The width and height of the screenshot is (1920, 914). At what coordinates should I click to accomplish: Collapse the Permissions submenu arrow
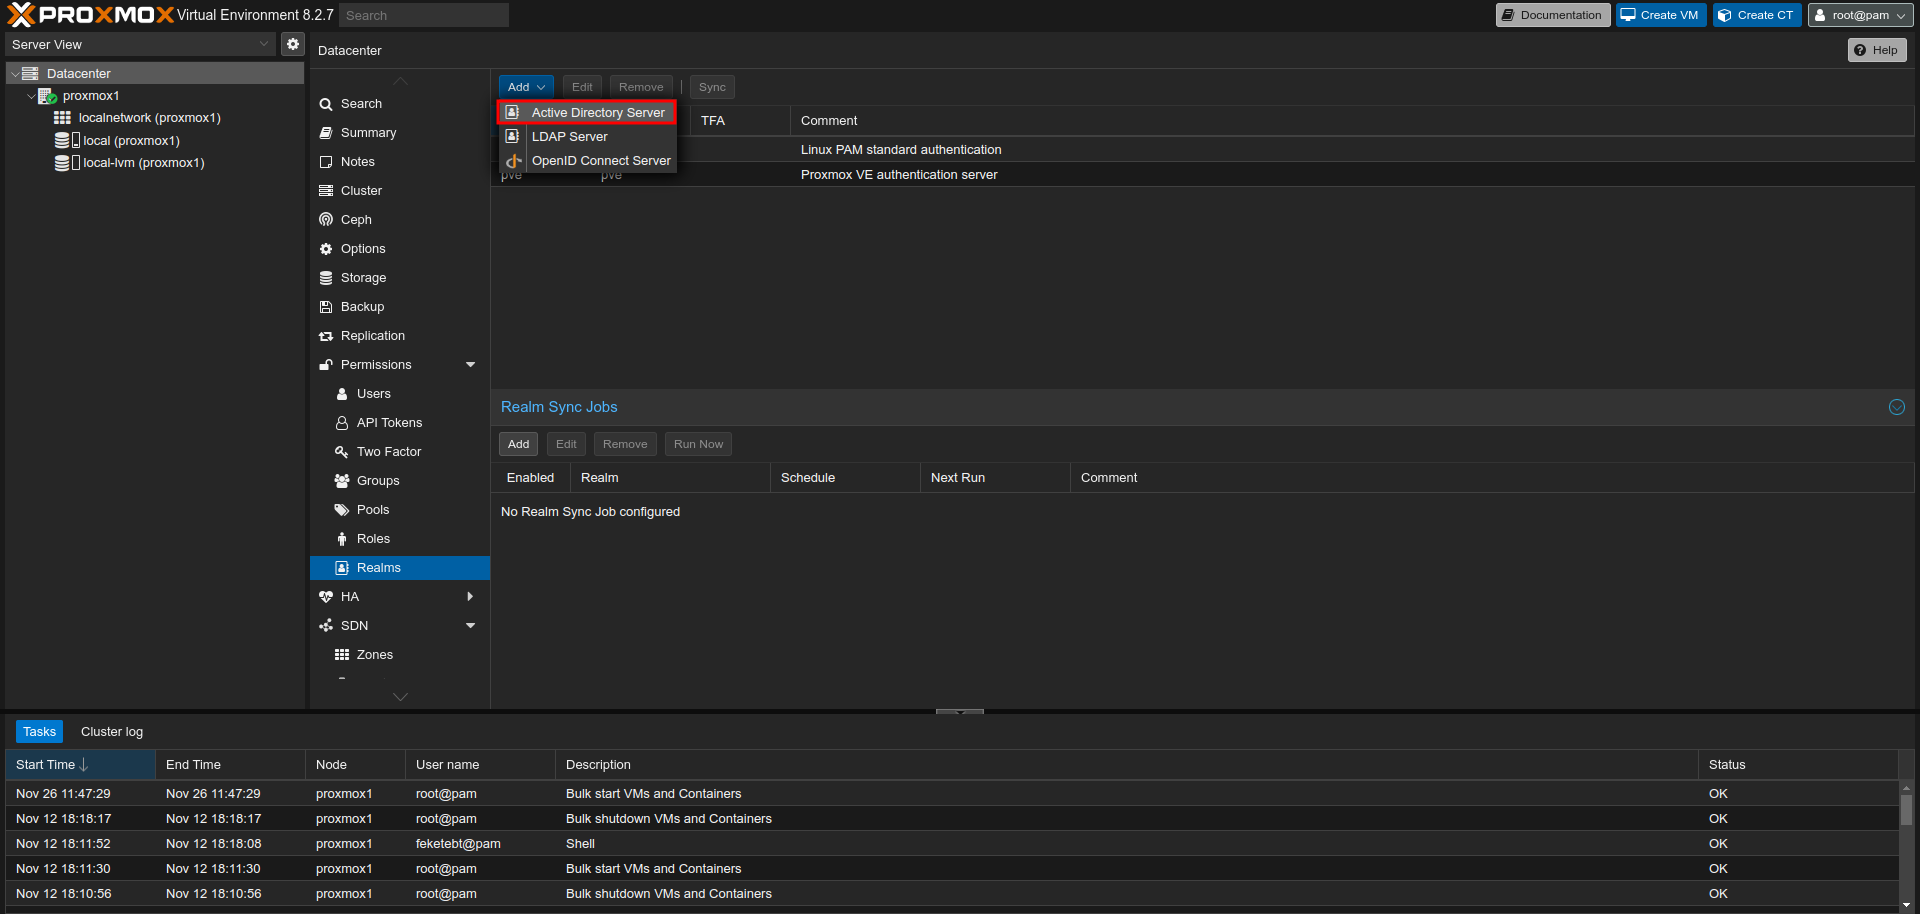[471, 365]
